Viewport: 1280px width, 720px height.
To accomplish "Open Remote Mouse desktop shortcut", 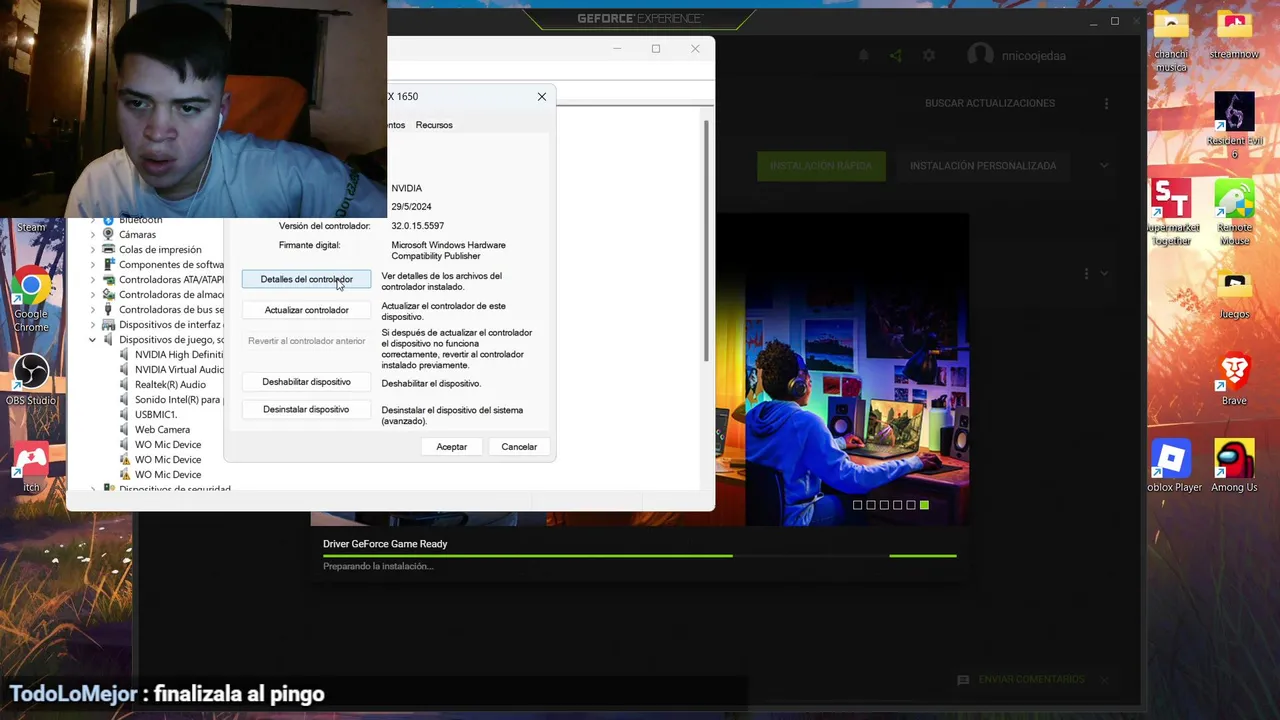I will 1234,213.
